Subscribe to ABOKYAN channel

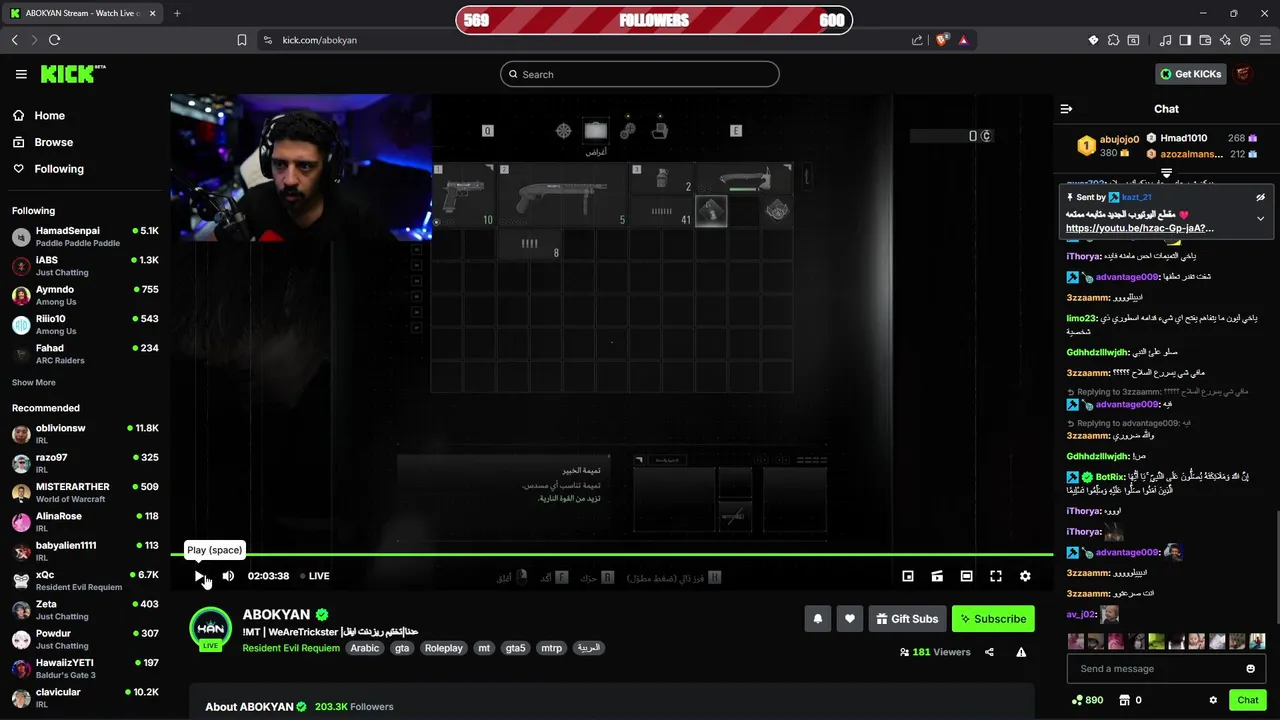tap(993, 619)
